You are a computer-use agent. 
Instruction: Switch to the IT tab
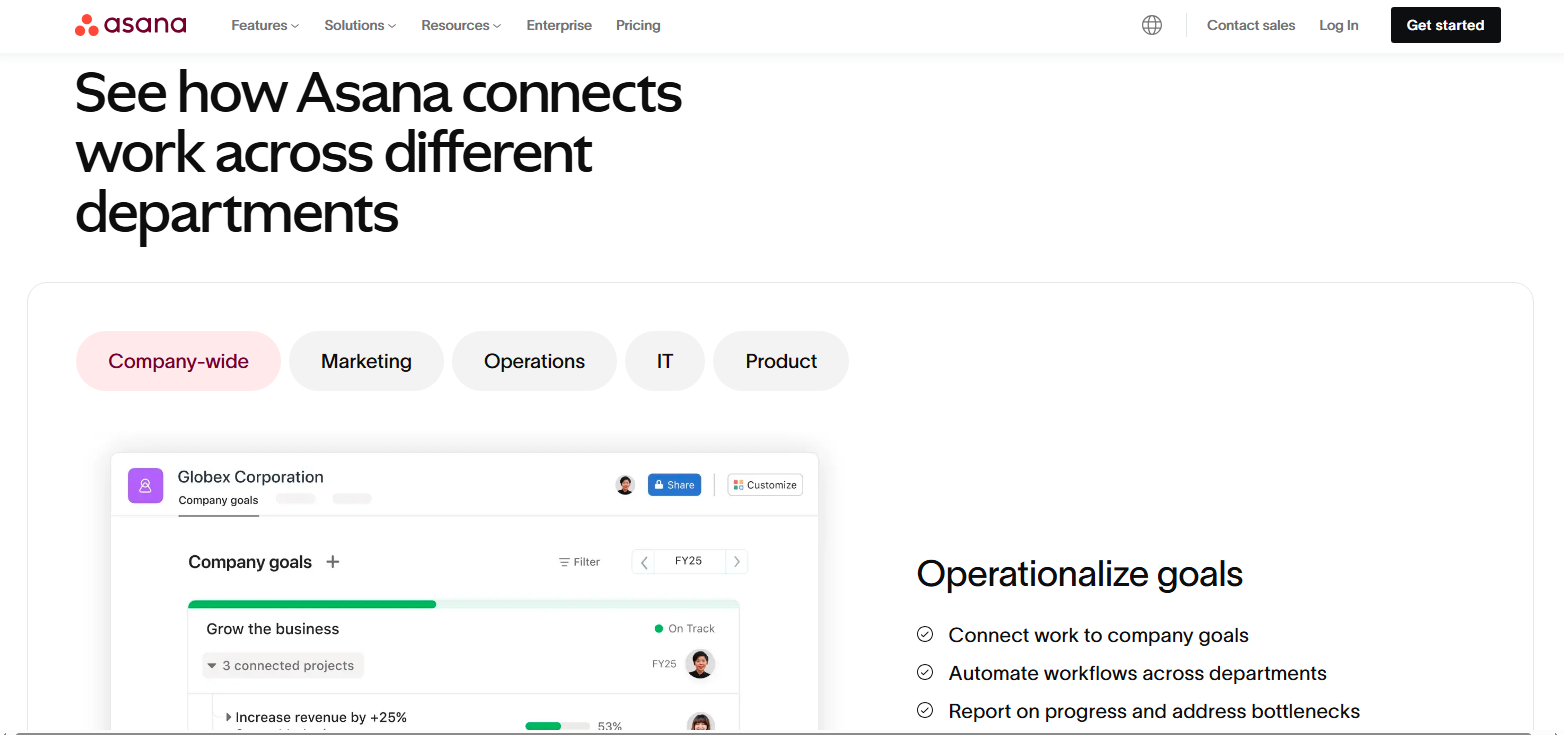(x=665, y=361)
